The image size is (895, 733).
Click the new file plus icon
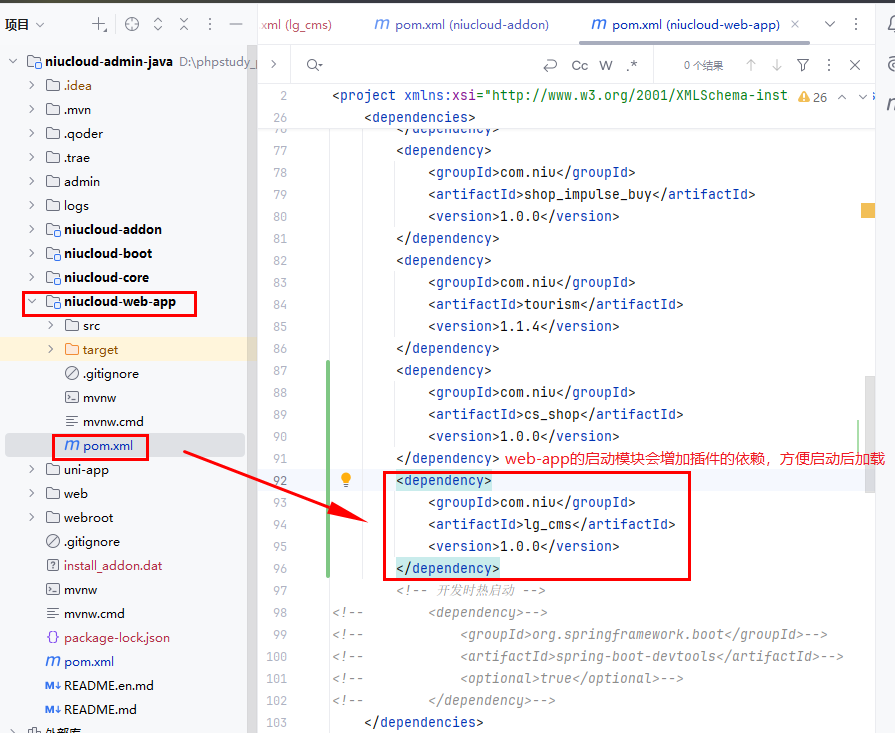(99, 24)
